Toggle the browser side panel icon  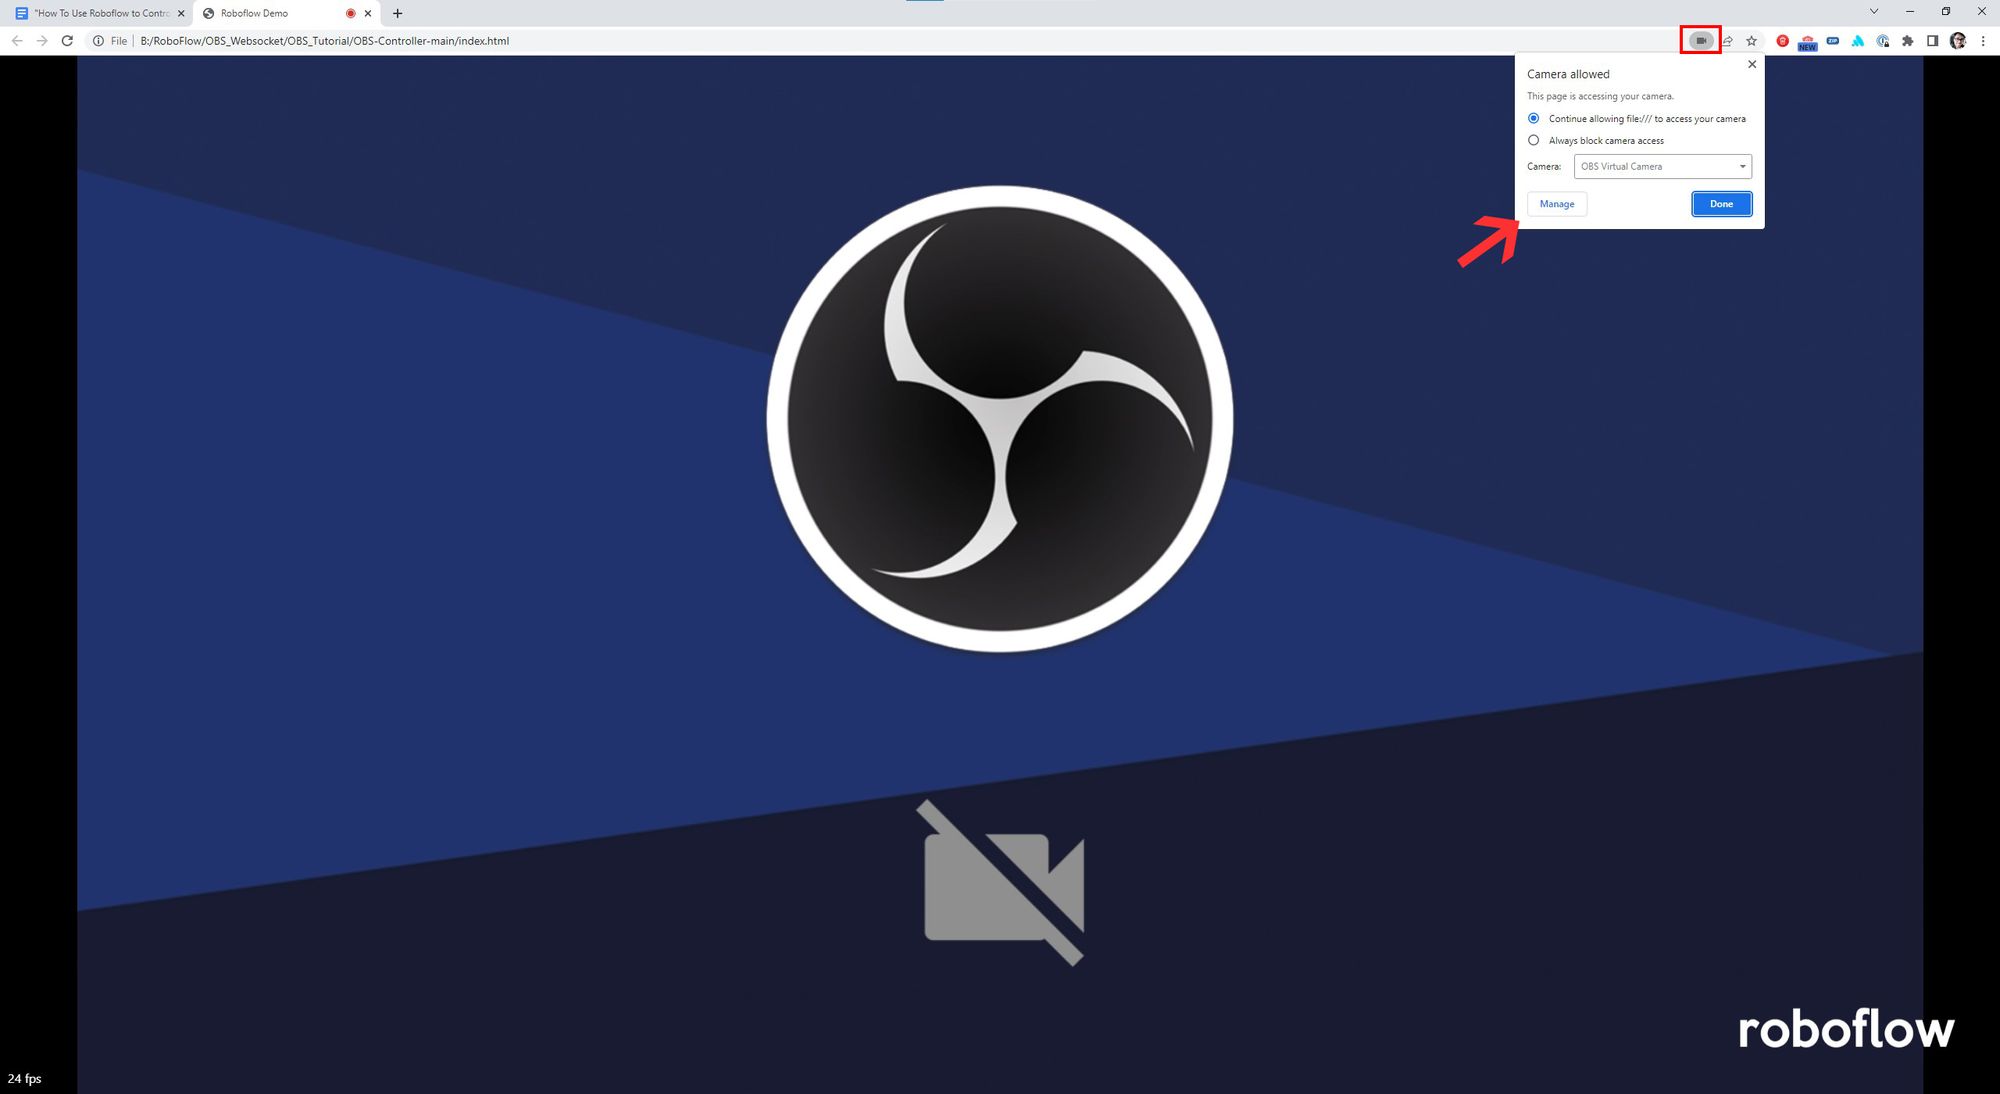(x=1932, y=41)
